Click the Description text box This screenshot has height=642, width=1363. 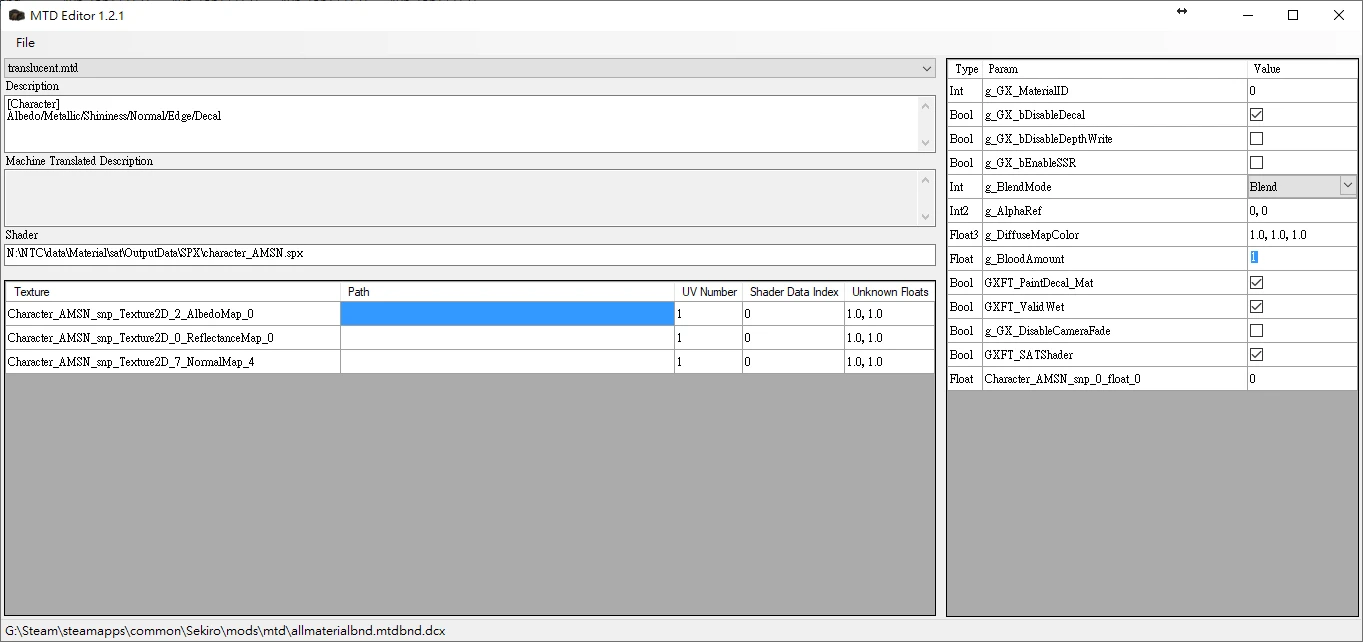[x=460, y=124]
